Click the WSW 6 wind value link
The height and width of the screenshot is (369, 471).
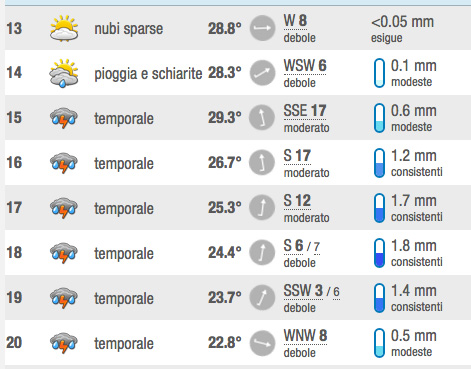click(x=305, y=66)
